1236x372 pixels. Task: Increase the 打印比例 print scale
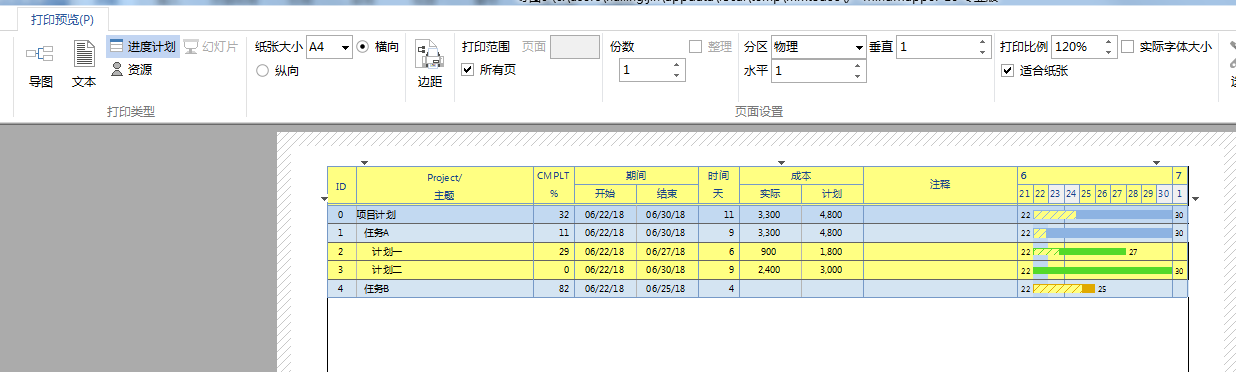tap(1108, 41)
